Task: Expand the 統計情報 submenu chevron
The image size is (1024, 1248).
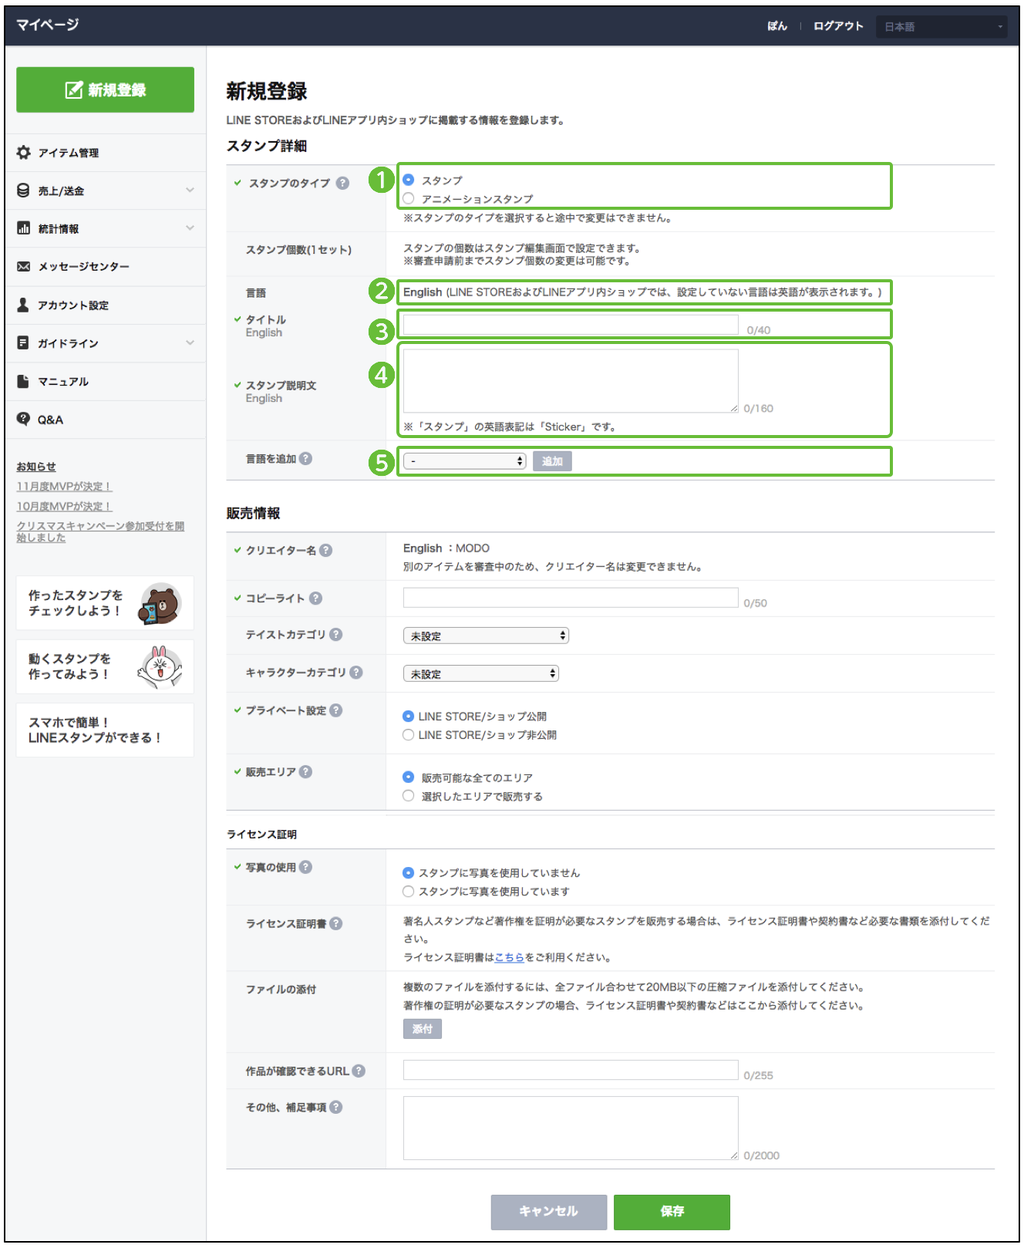Action: coord(190,228)
